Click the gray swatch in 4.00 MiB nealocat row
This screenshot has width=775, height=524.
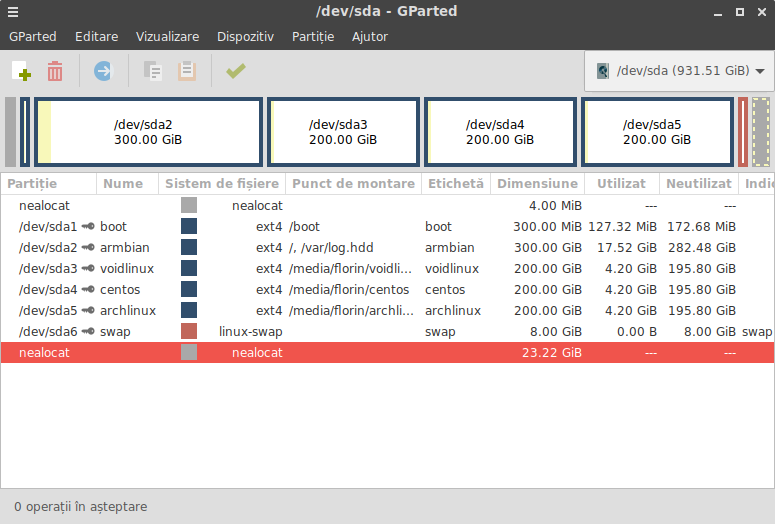(x=189, y=205)
